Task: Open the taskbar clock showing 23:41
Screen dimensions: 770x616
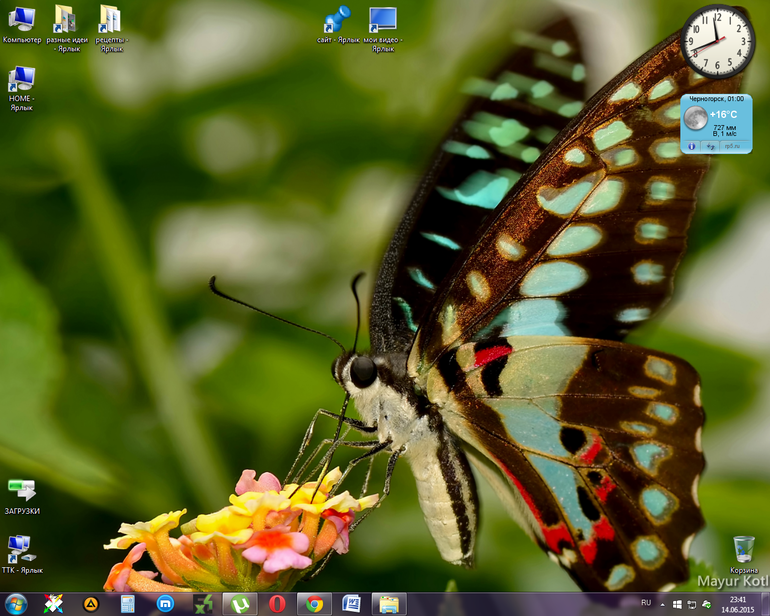Action: pos(738,604)
